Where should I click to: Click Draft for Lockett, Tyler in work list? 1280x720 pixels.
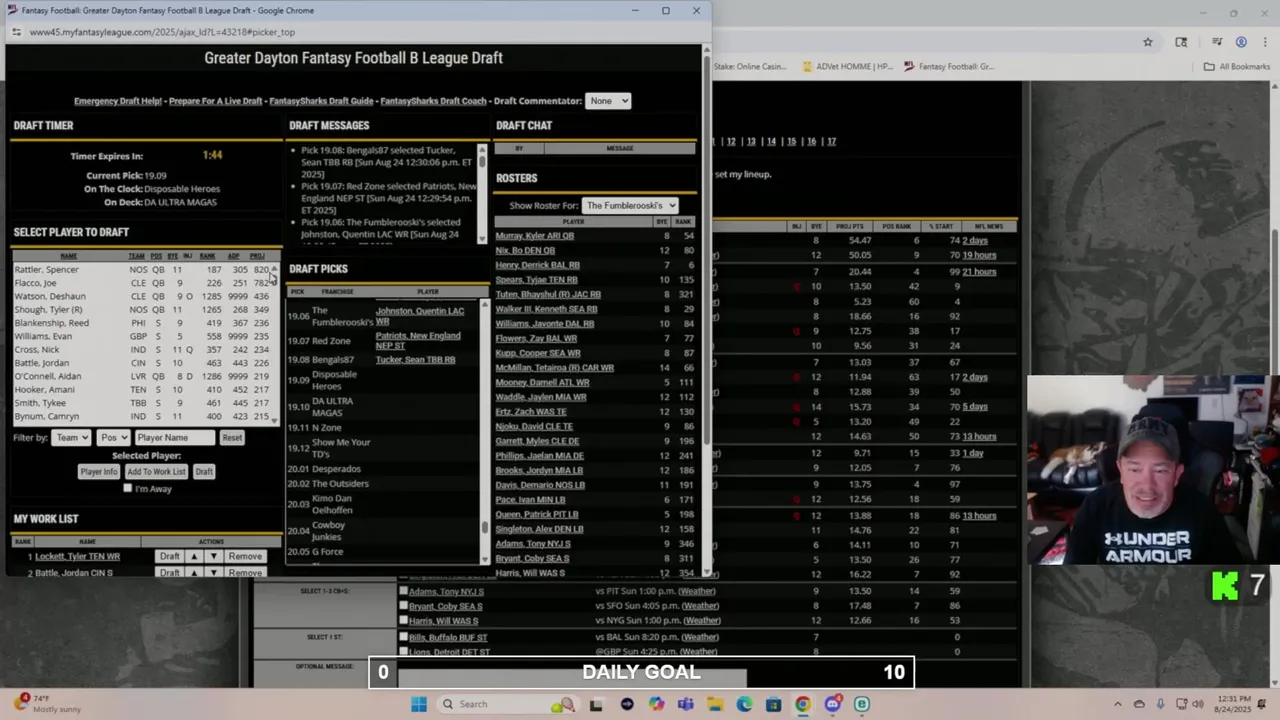[170, 556]
